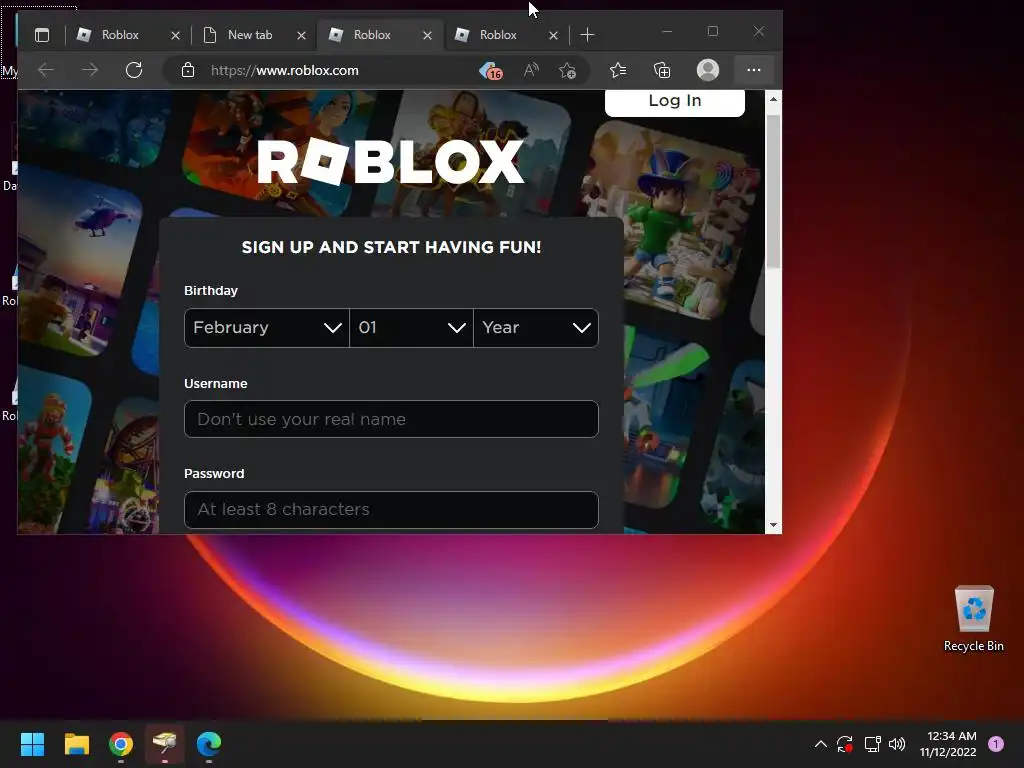Image resolution: width=1024 pixels, height=768 pixels.
Task: Open Edge Settings and more menu
Action: tap(754, 70)
